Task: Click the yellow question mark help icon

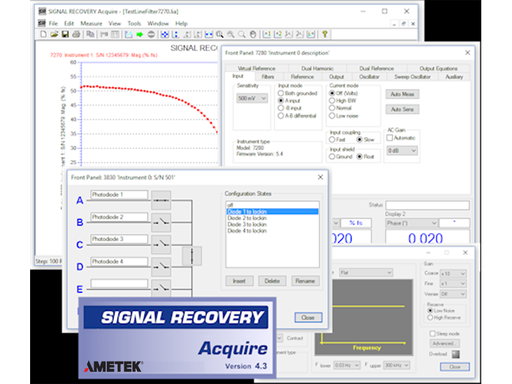Action: point(325,34)
